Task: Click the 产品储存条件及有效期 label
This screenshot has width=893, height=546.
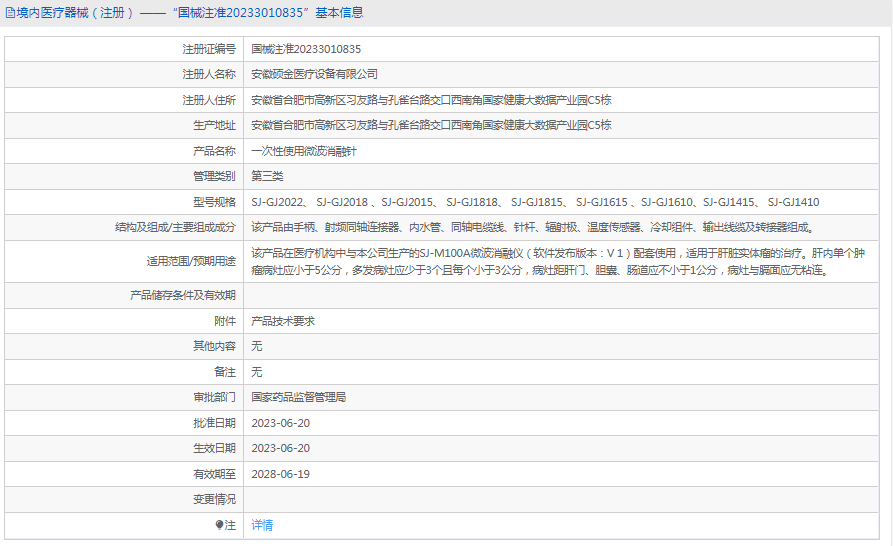Action: pos(183,295)
